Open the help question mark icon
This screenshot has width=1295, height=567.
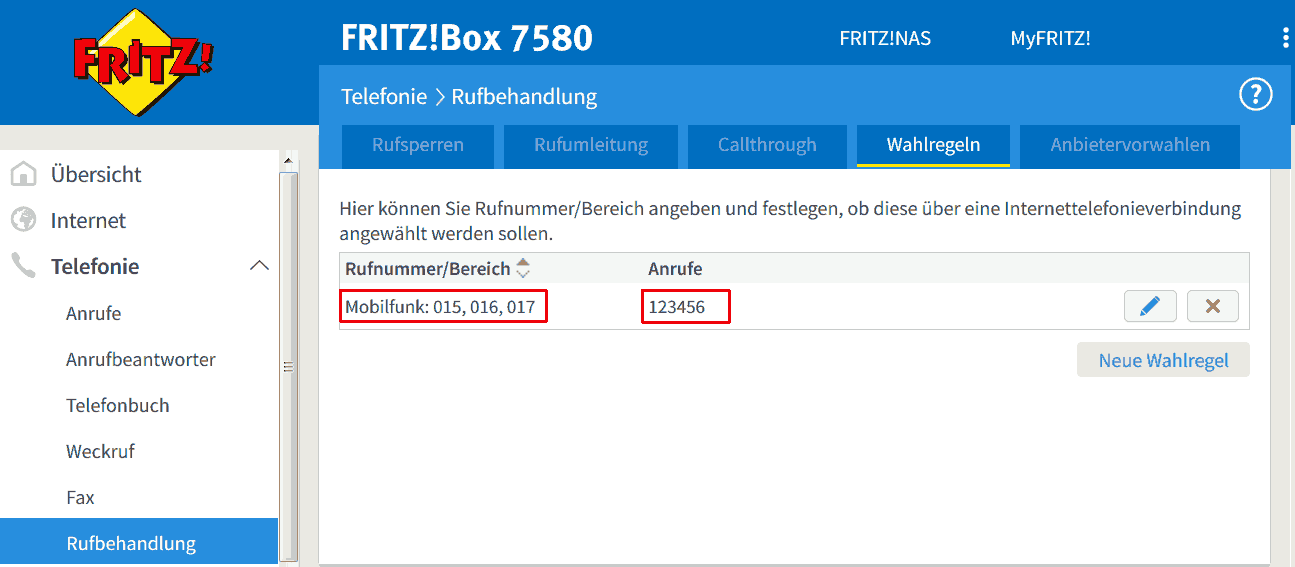[1255, 95]
